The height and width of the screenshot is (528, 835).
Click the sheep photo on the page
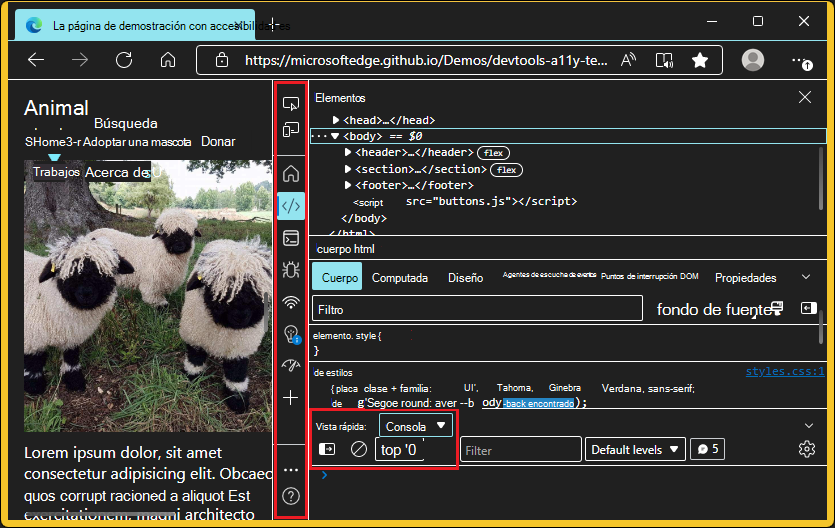pyautogui.click(x=148, y=296)
